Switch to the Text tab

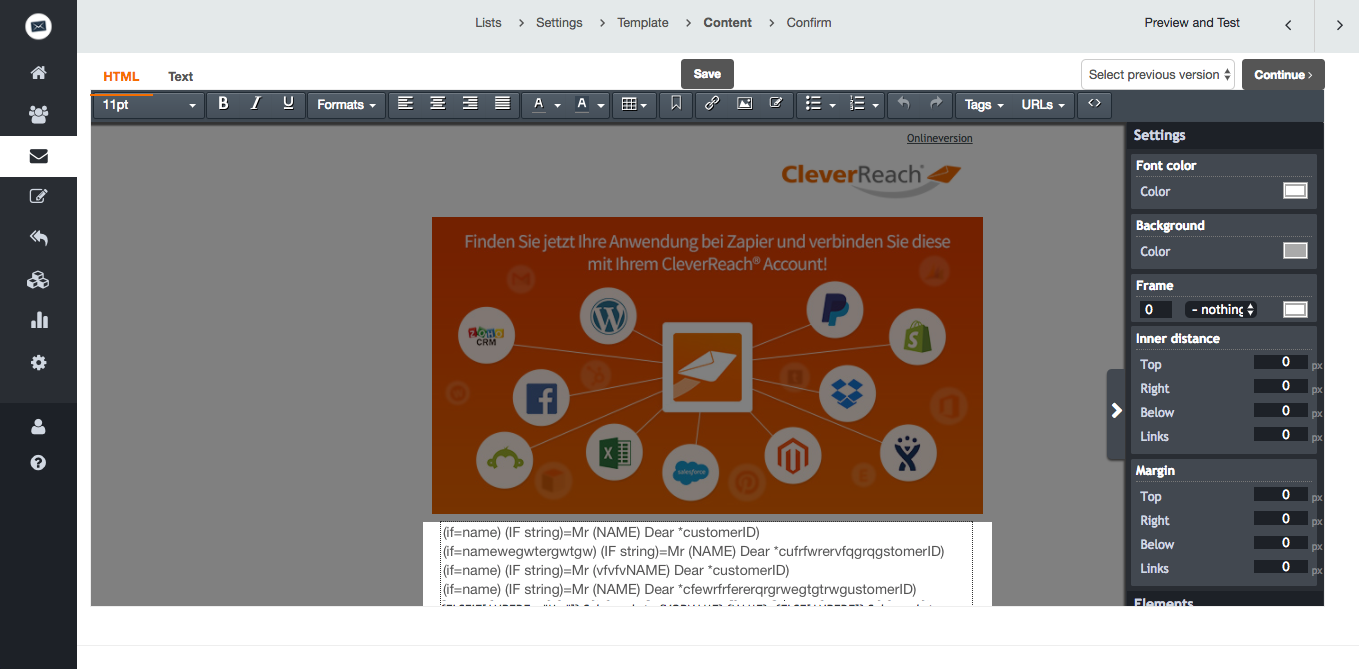pyautogui.click(x=181, y=77)
